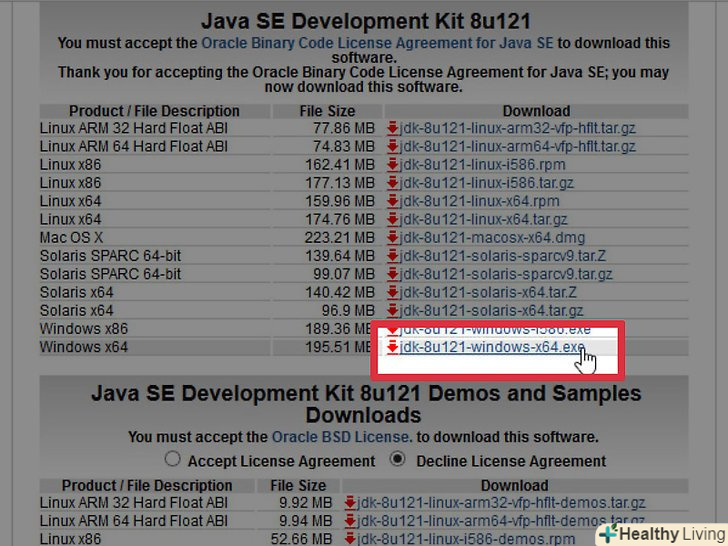Click download arrow icon beside jdk-8u121-solaris-x64.tar.gz
728x546 pixels.
393,310
